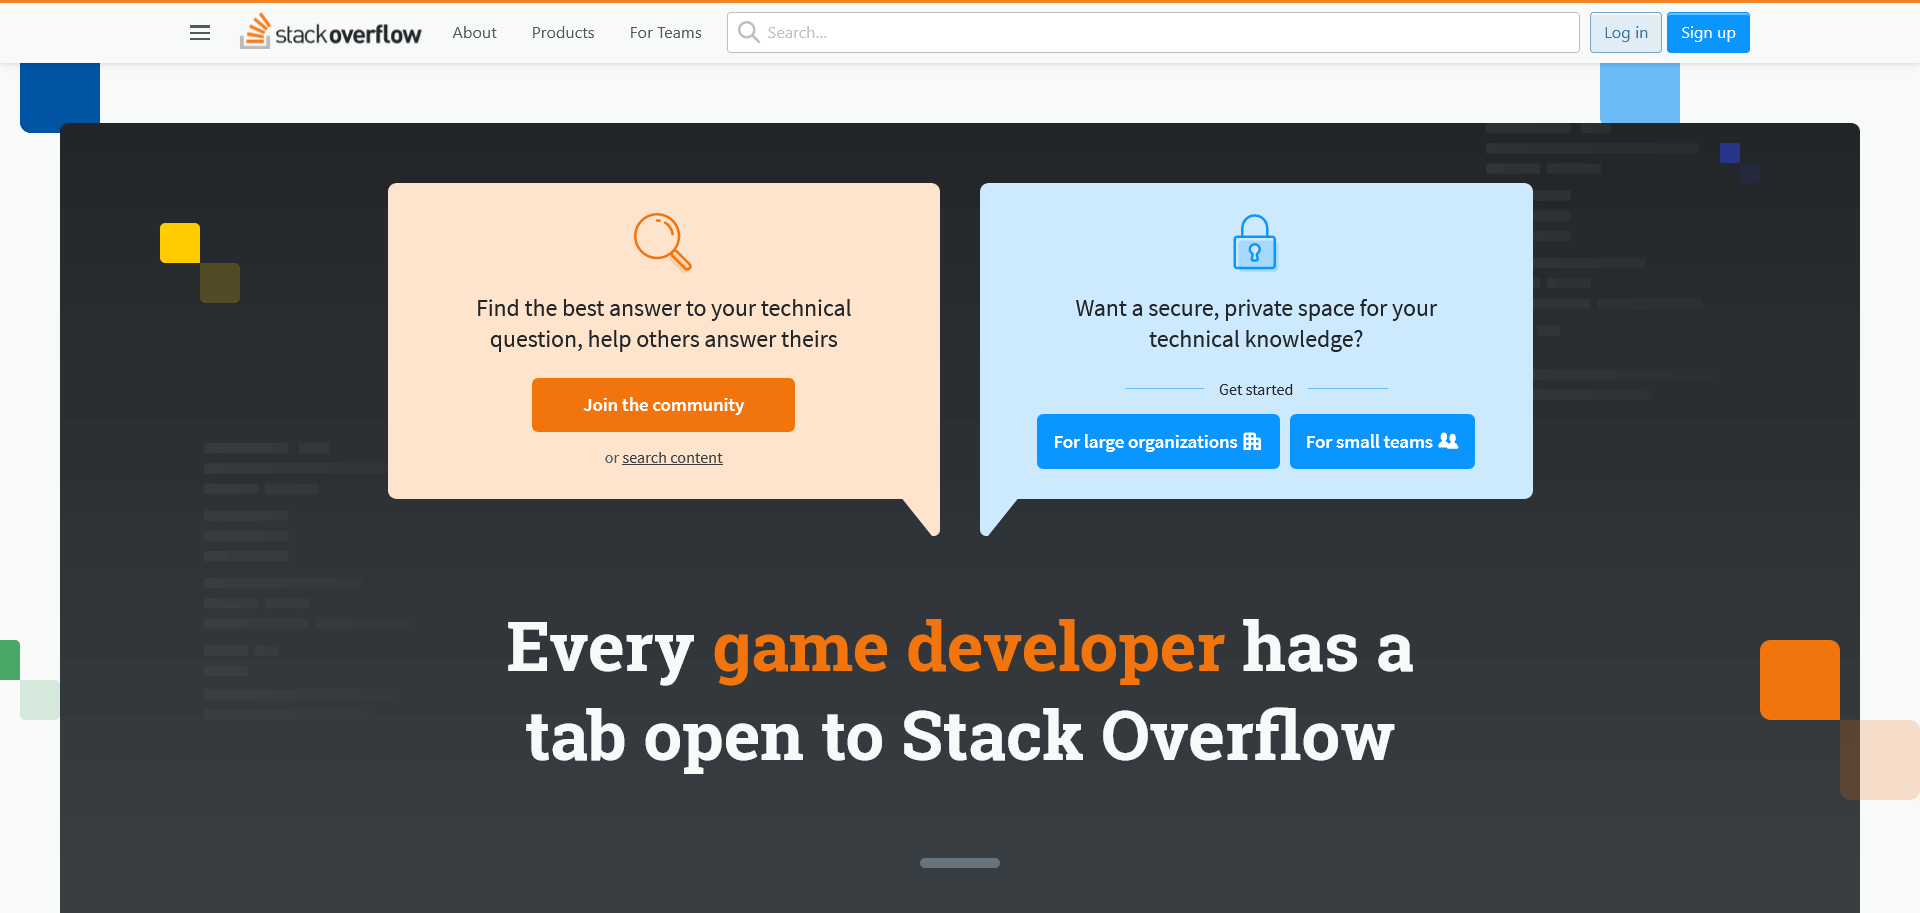Focus the Search input field
The image size is (1920, 913).
click(1160, 33)
